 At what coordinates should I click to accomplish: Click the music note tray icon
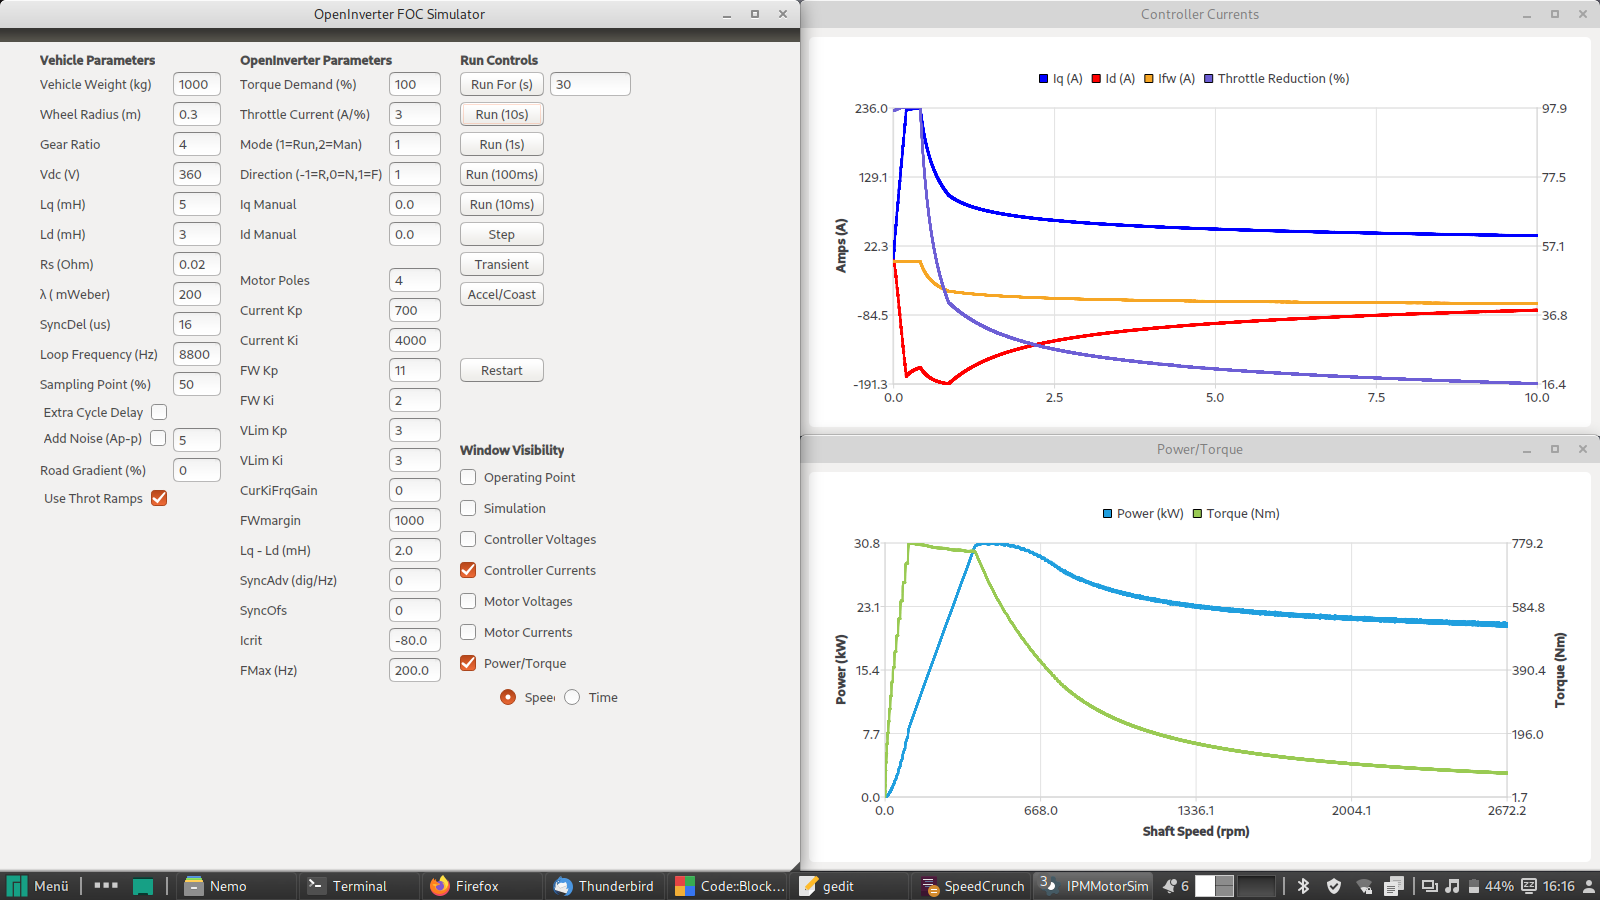coord(1452,886)
